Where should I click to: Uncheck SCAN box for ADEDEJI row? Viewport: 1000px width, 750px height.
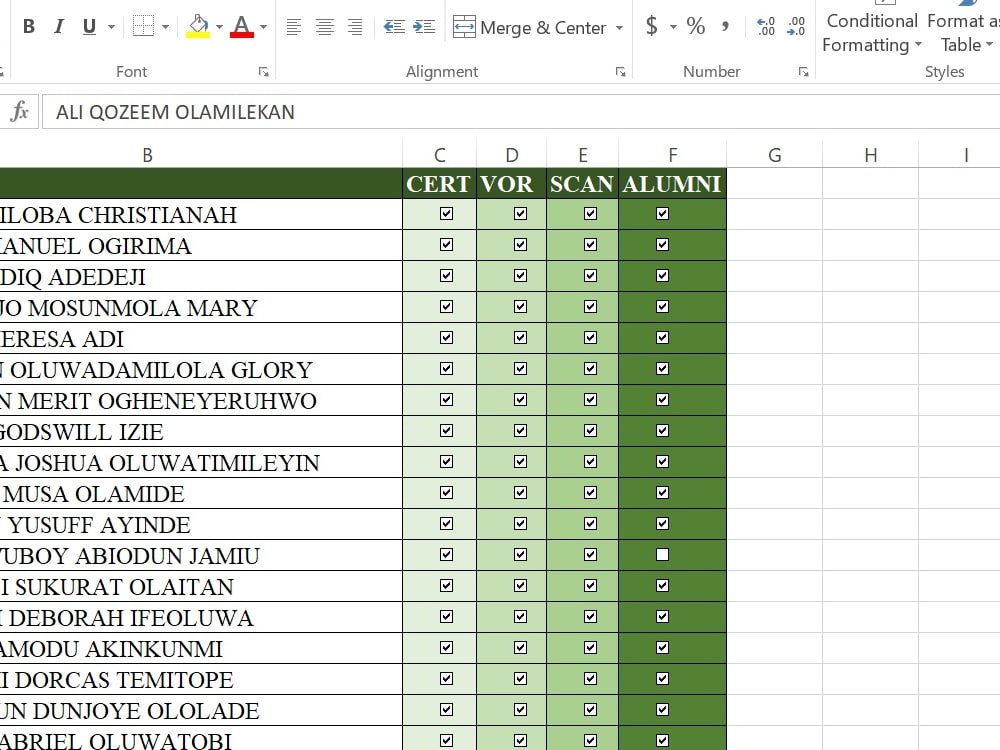tap(591, 276)
